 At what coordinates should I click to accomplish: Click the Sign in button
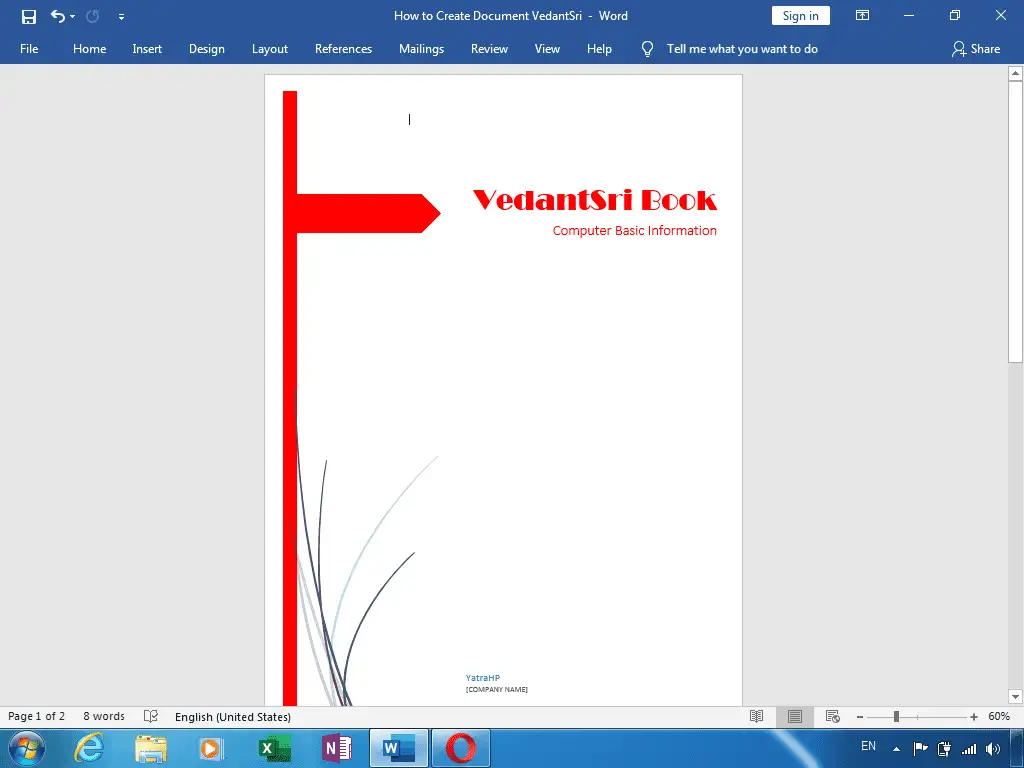[801, 16]
